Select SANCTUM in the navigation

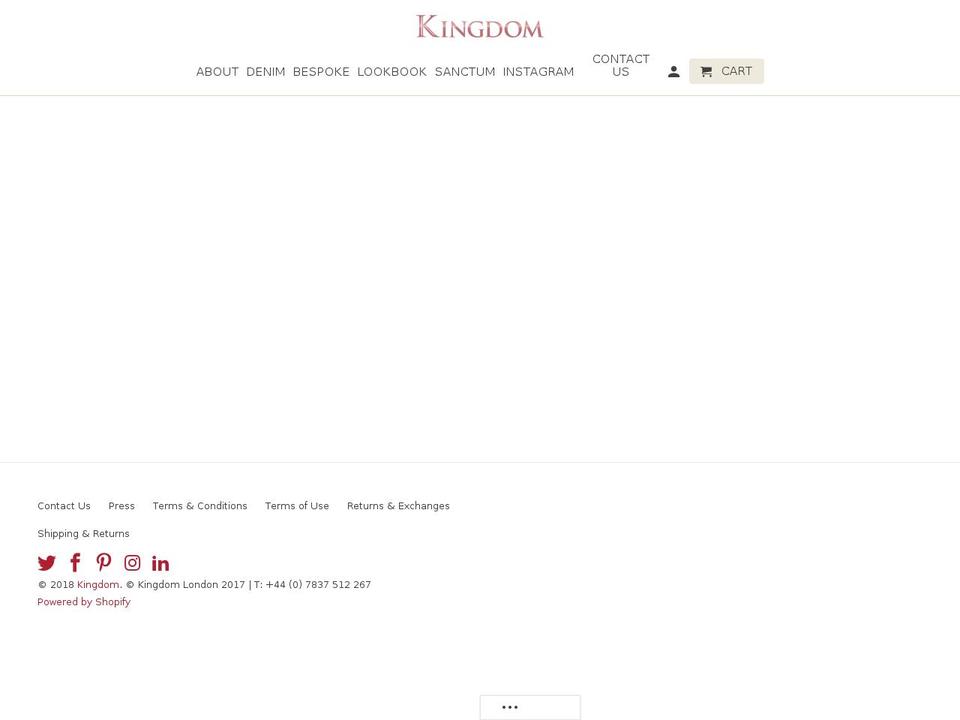pos(465,72)
